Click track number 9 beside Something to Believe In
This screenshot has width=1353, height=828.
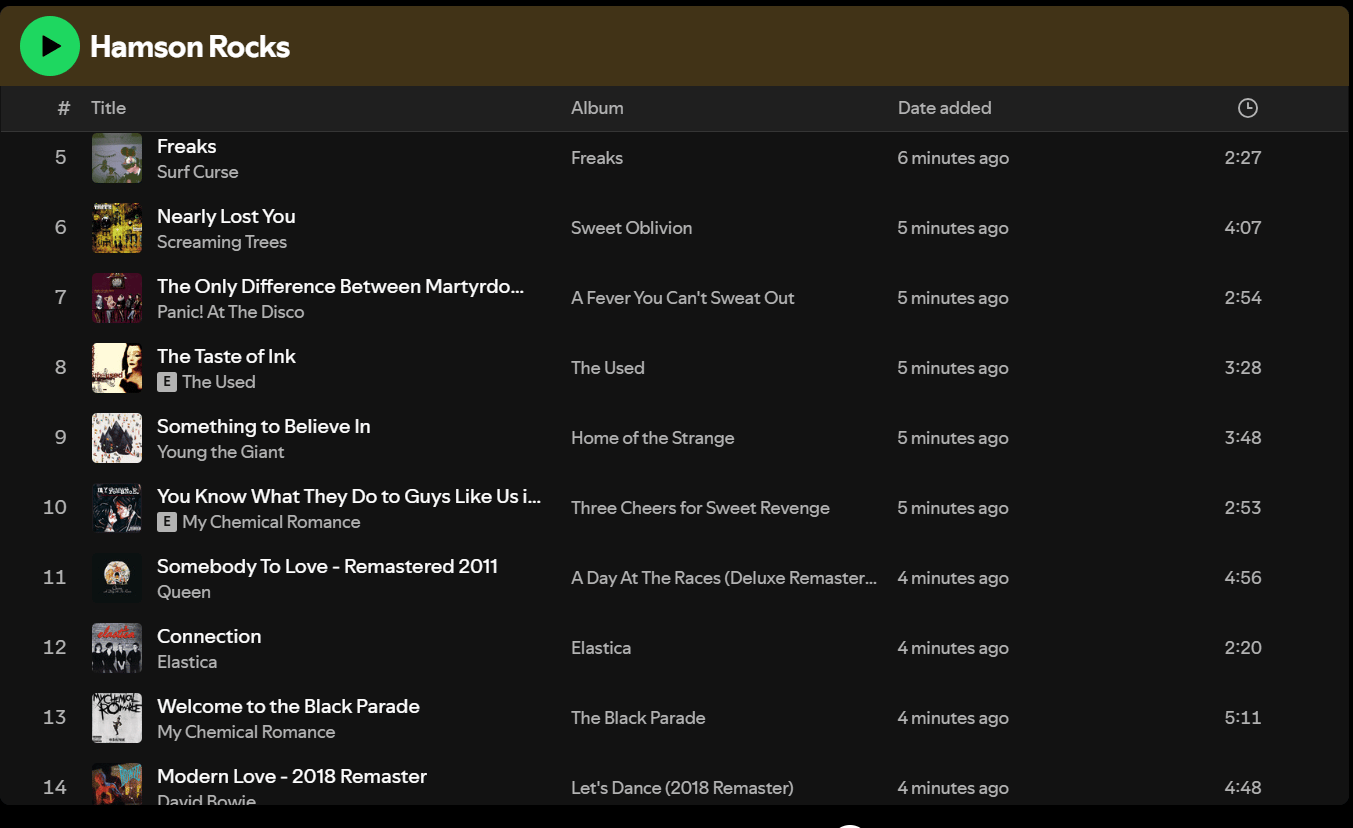point(61,438)
